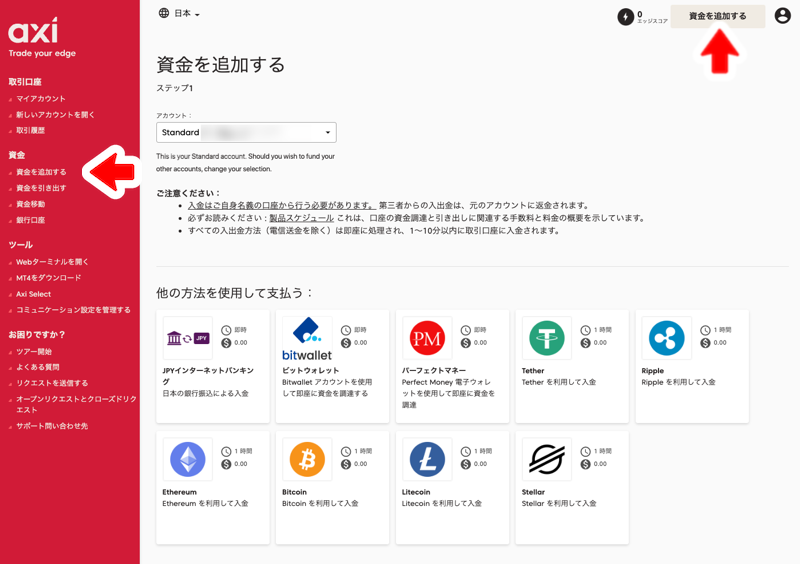Click the Bitcoin を利用して入金 description
Viewport: 800px width, 564px height.
pos(320,504)
